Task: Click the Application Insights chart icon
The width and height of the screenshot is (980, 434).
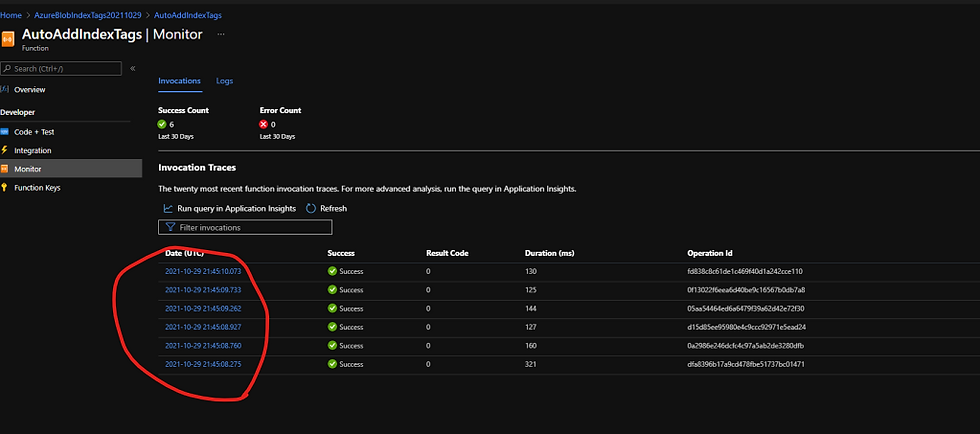Action: pos(168,208)
